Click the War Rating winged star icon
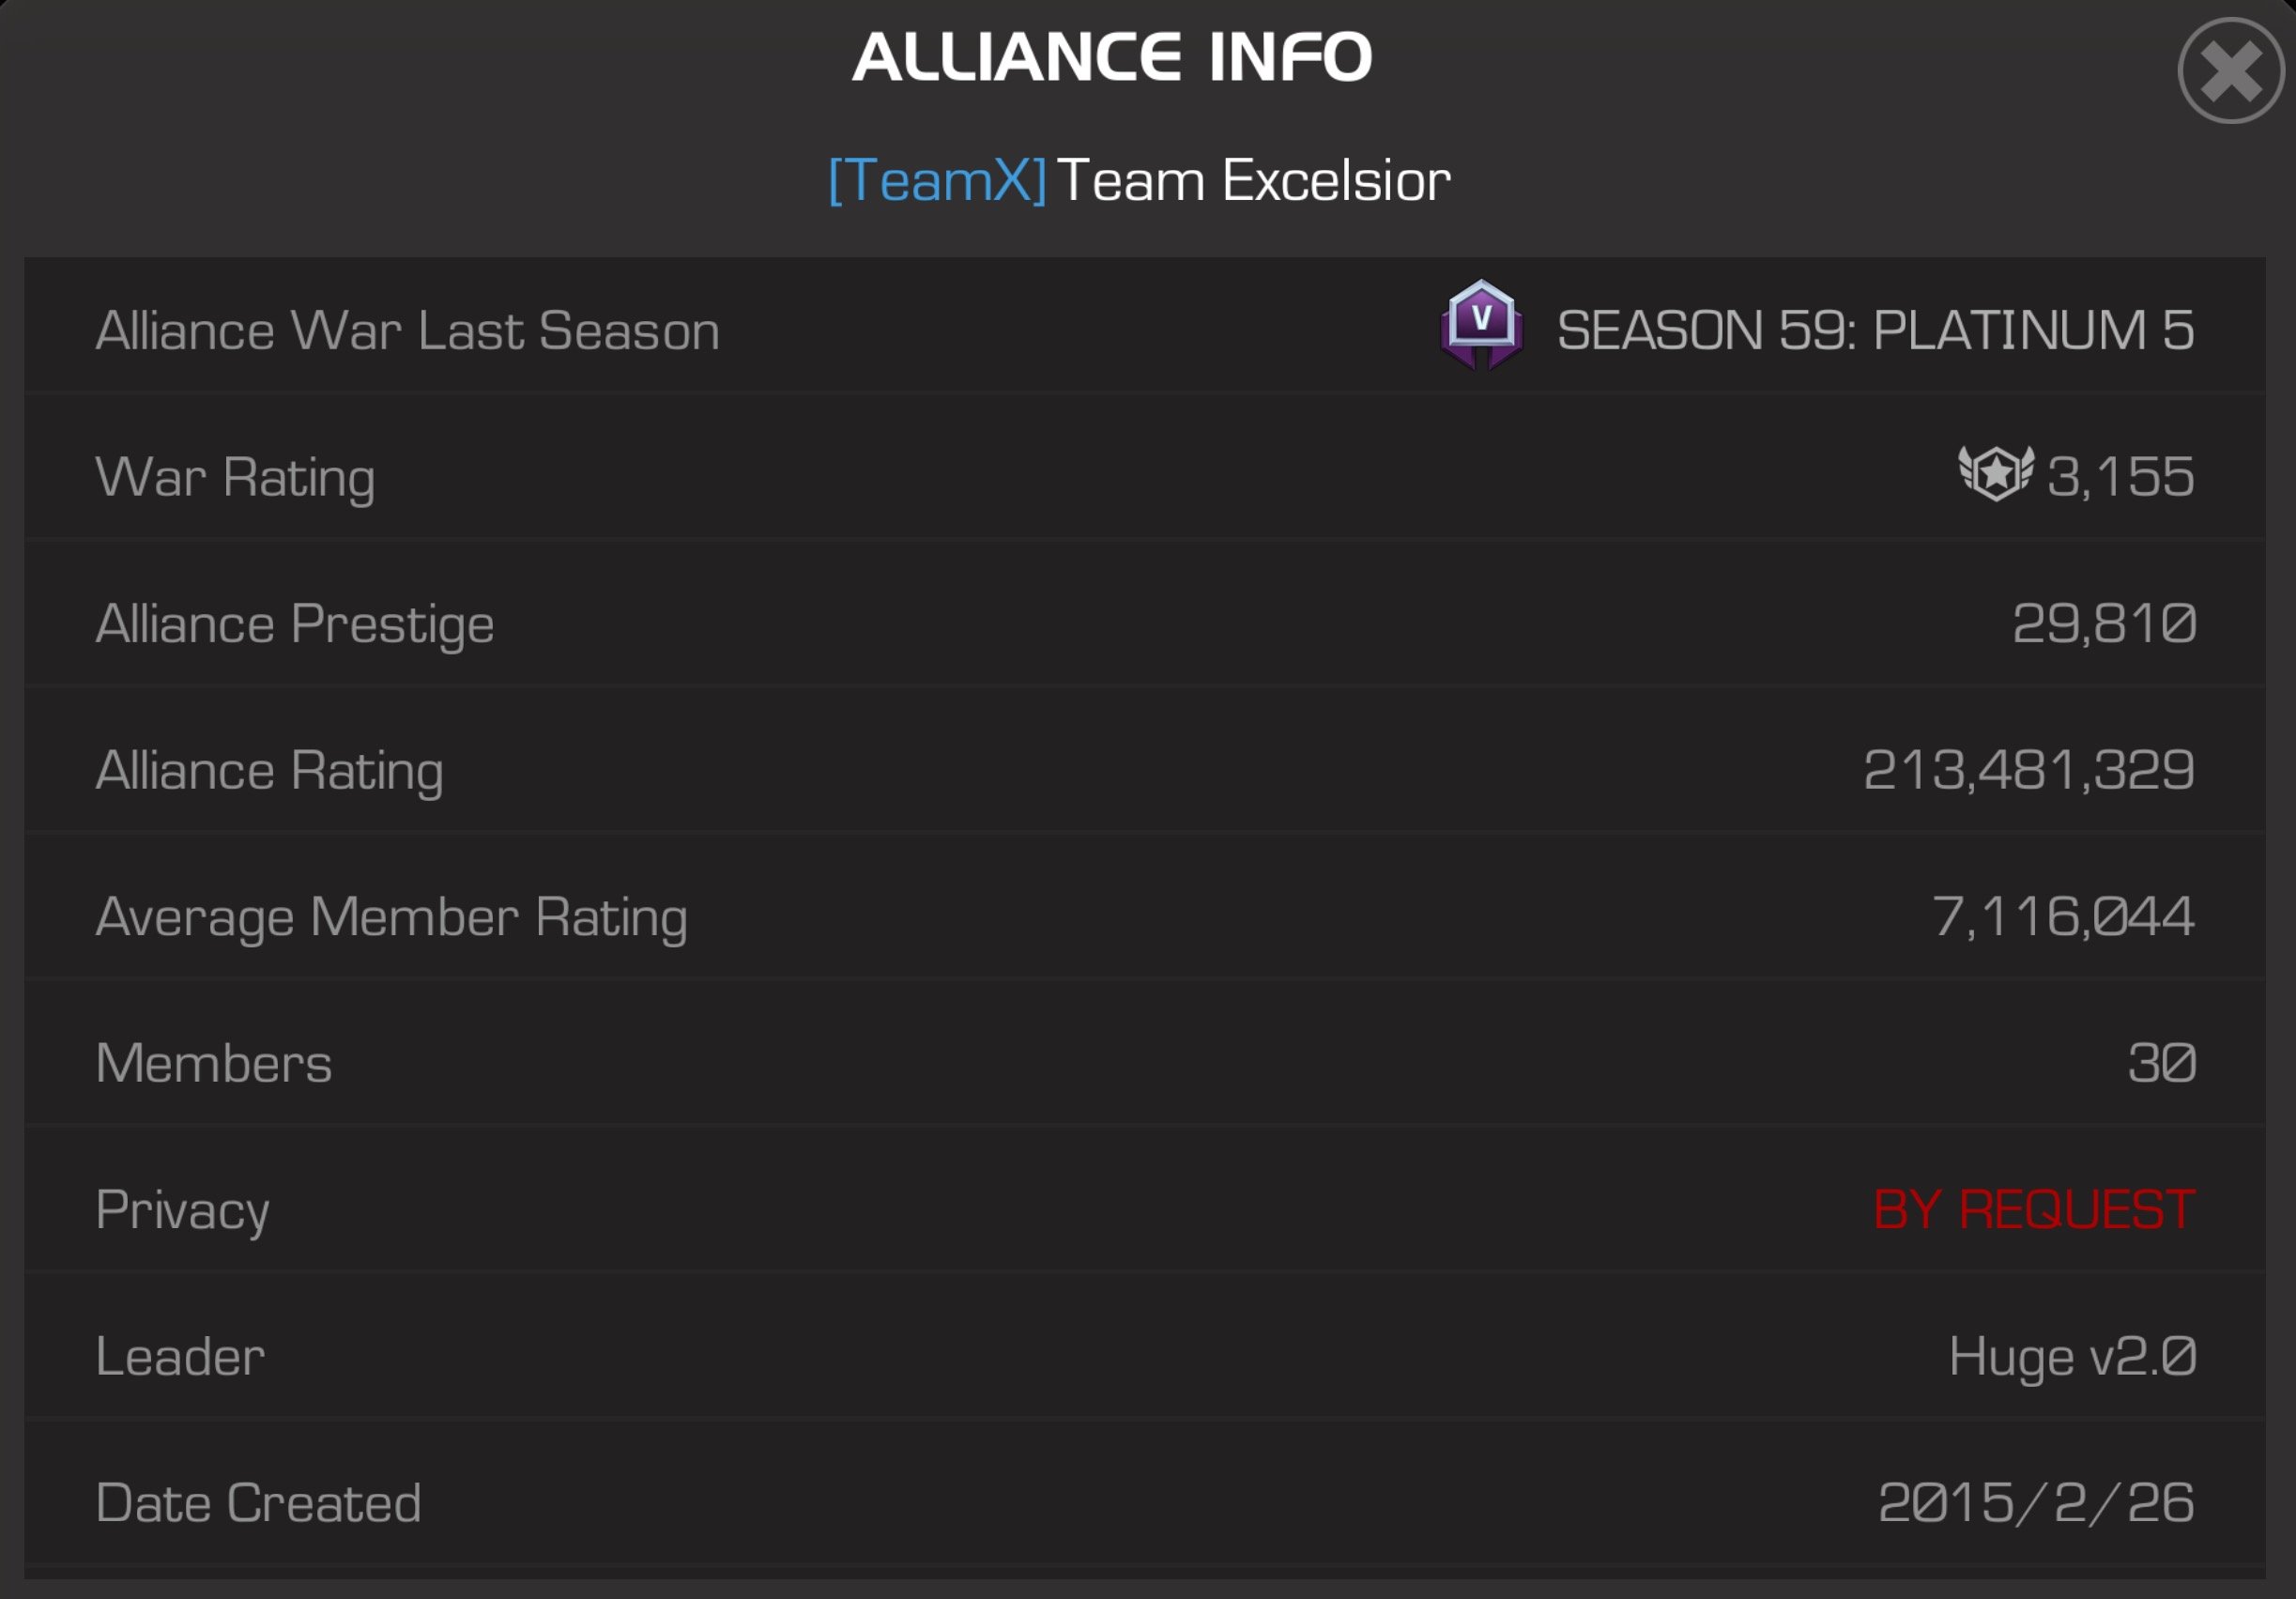Image resolution: width=2296 pixels, height=1599 pixels. pos(1995,473)
